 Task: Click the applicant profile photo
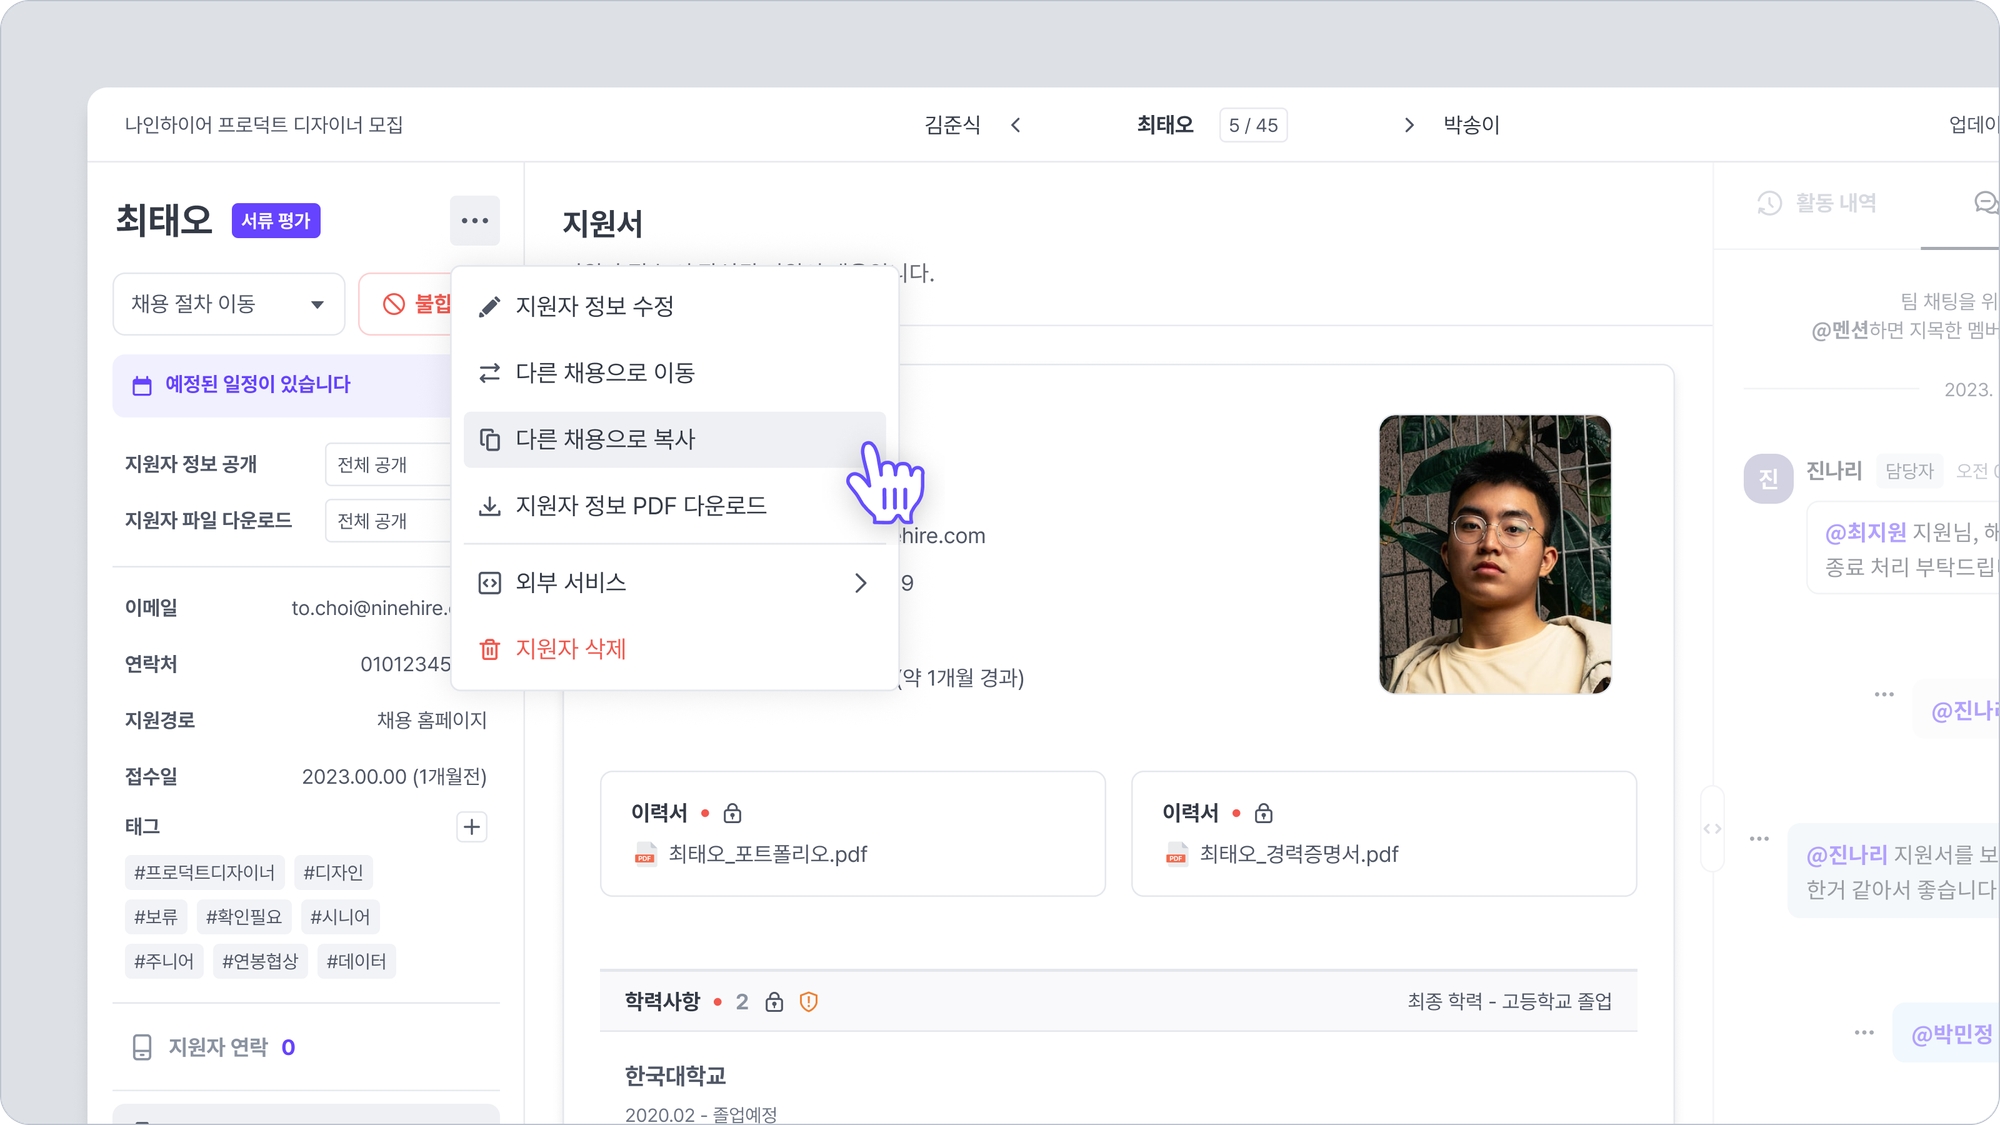click(1495, 555)
